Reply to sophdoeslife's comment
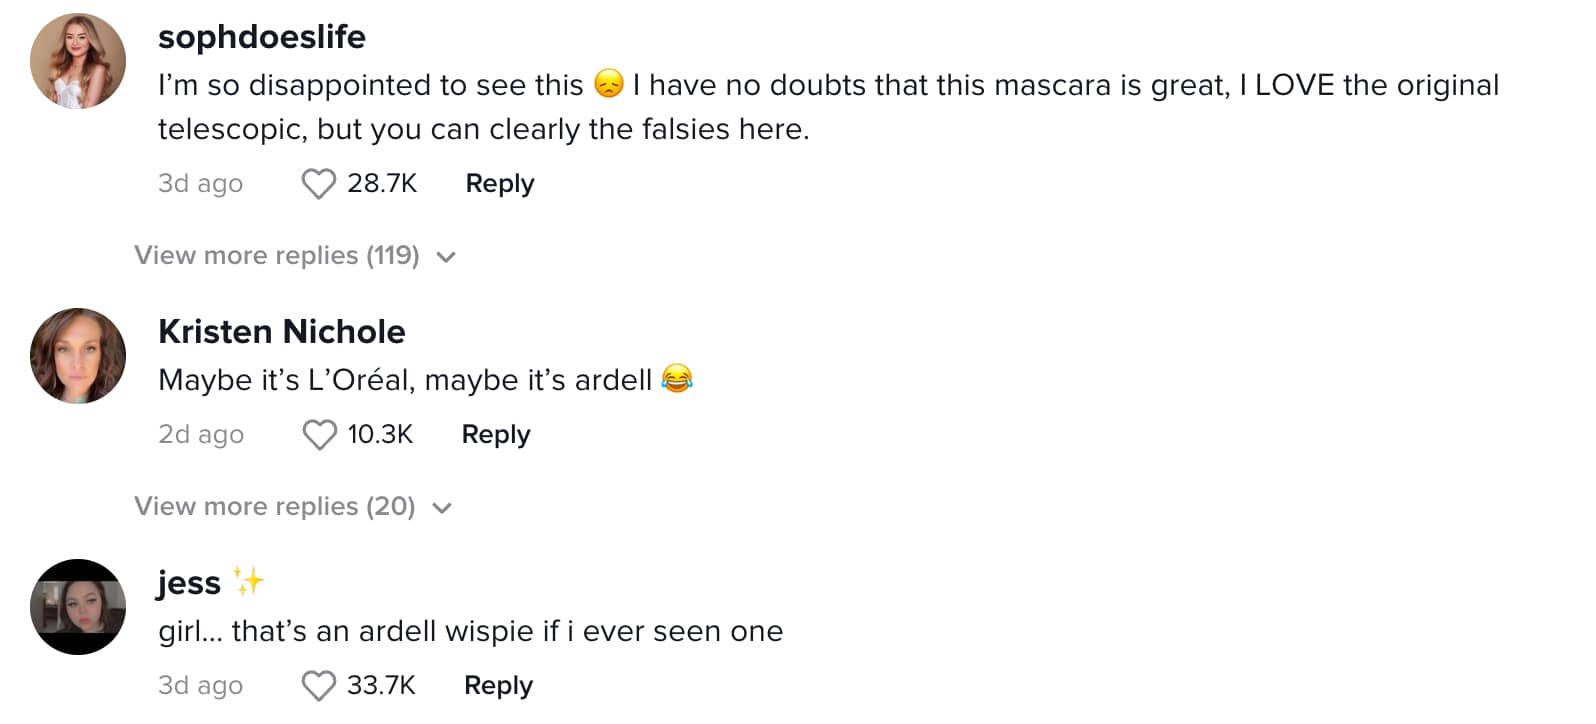The image size is (1596, 724). (500, 184)
